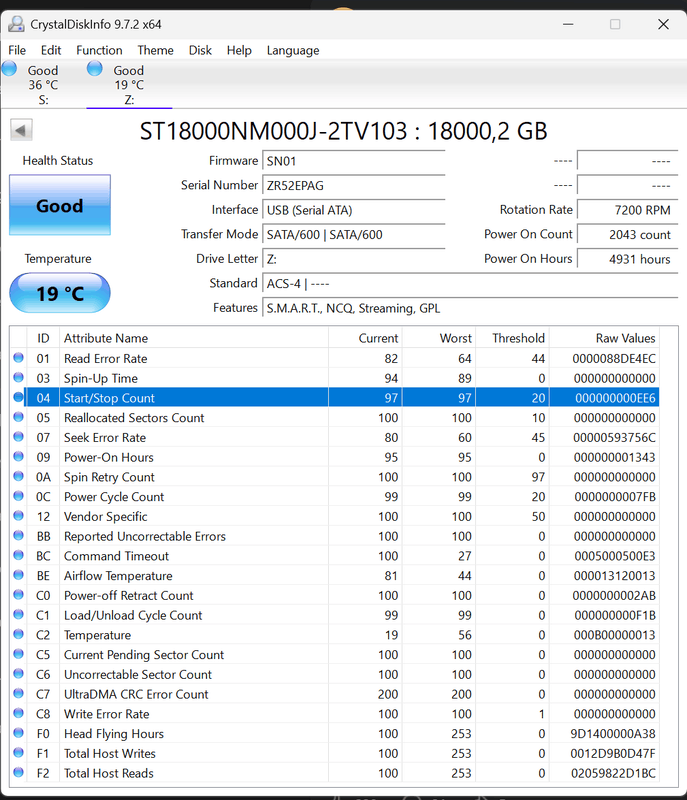Screen dimensions: 687x800
Task: Click the Attribute Name column header
Action: [194, 338]
